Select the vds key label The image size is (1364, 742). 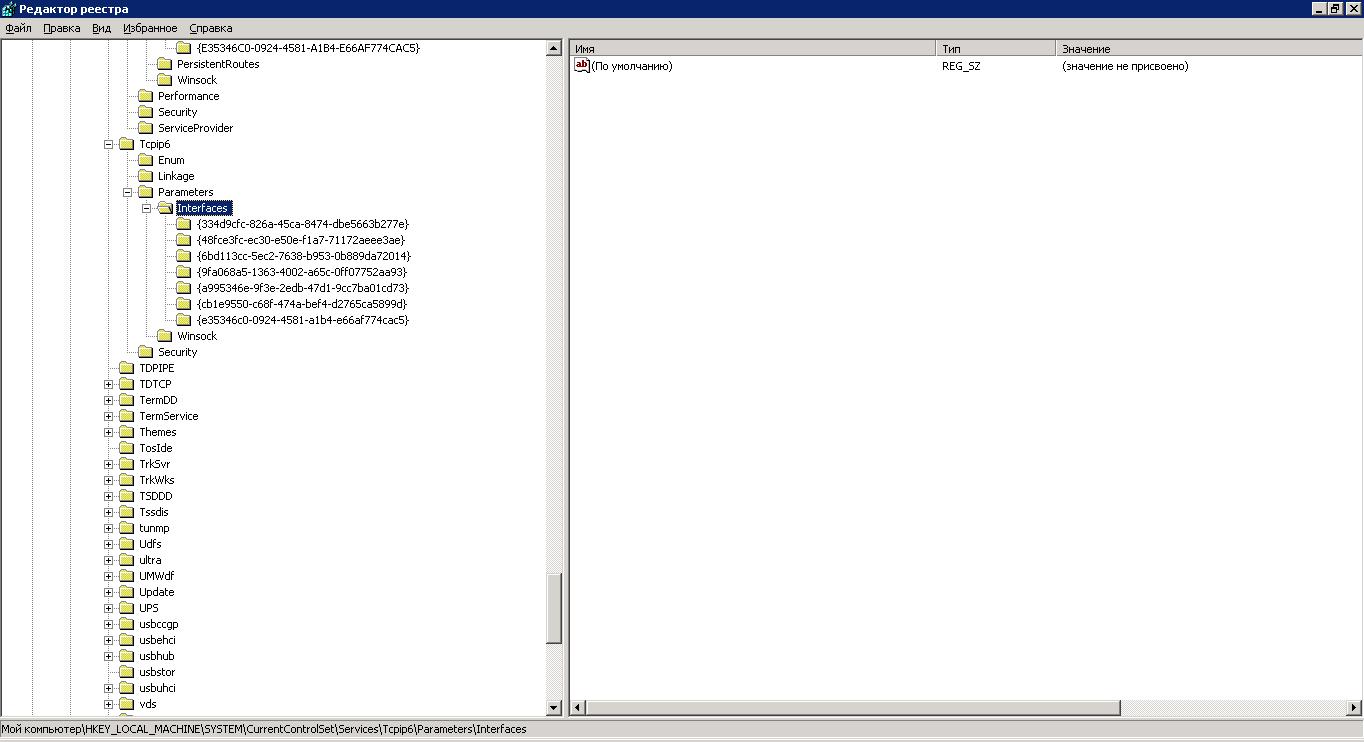[148, 704]
